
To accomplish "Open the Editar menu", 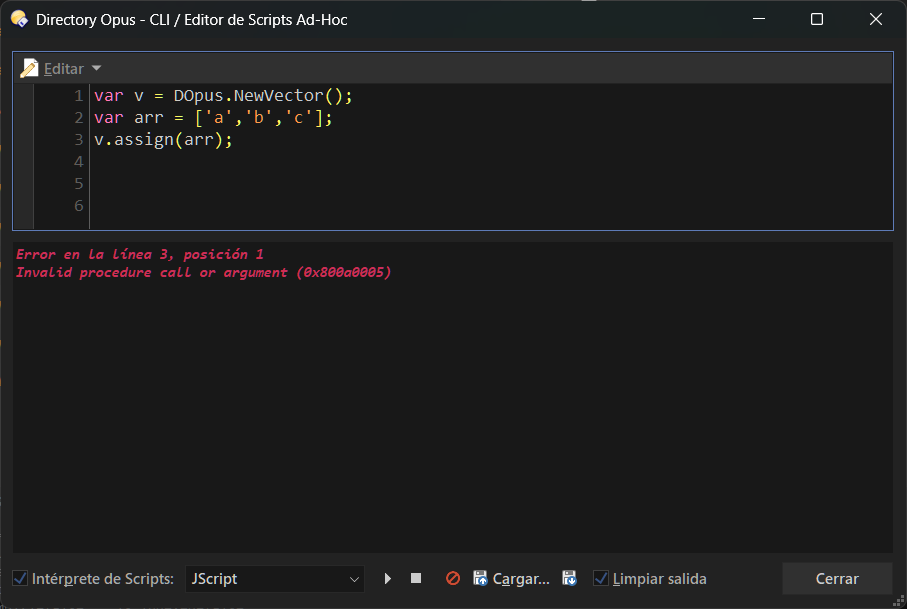I will [64, 68].
